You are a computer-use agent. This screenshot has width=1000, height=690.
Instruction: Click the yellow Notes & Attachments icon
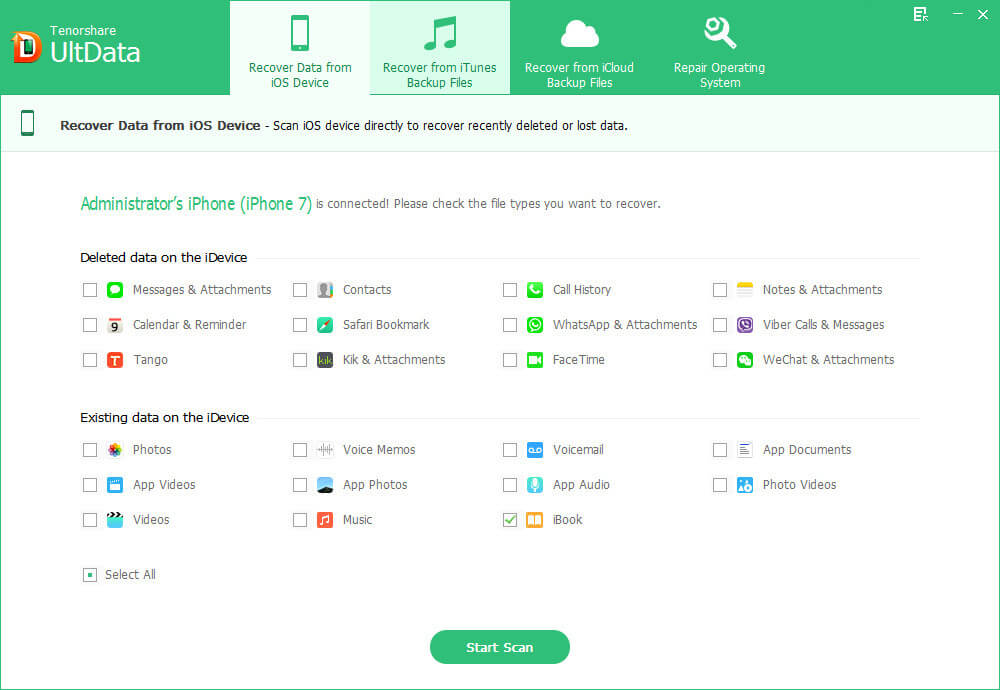coord(745,290)
